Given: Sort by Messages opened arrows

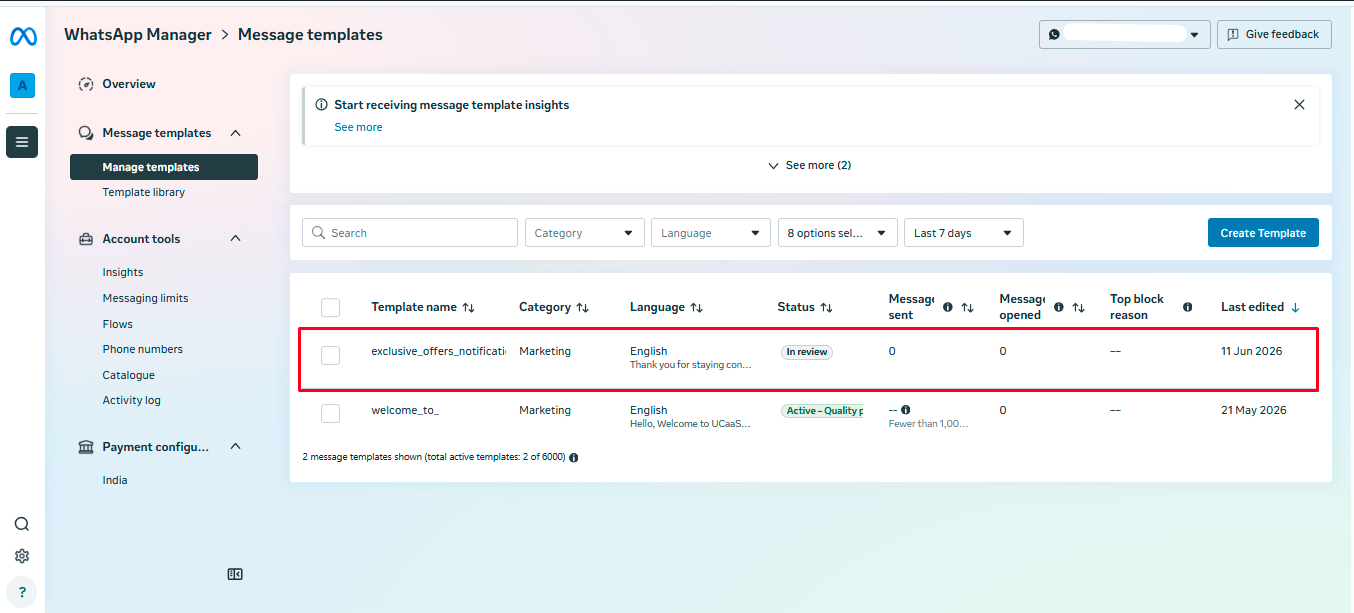Looking at the screenshot, I should [x=1078, y=308].
